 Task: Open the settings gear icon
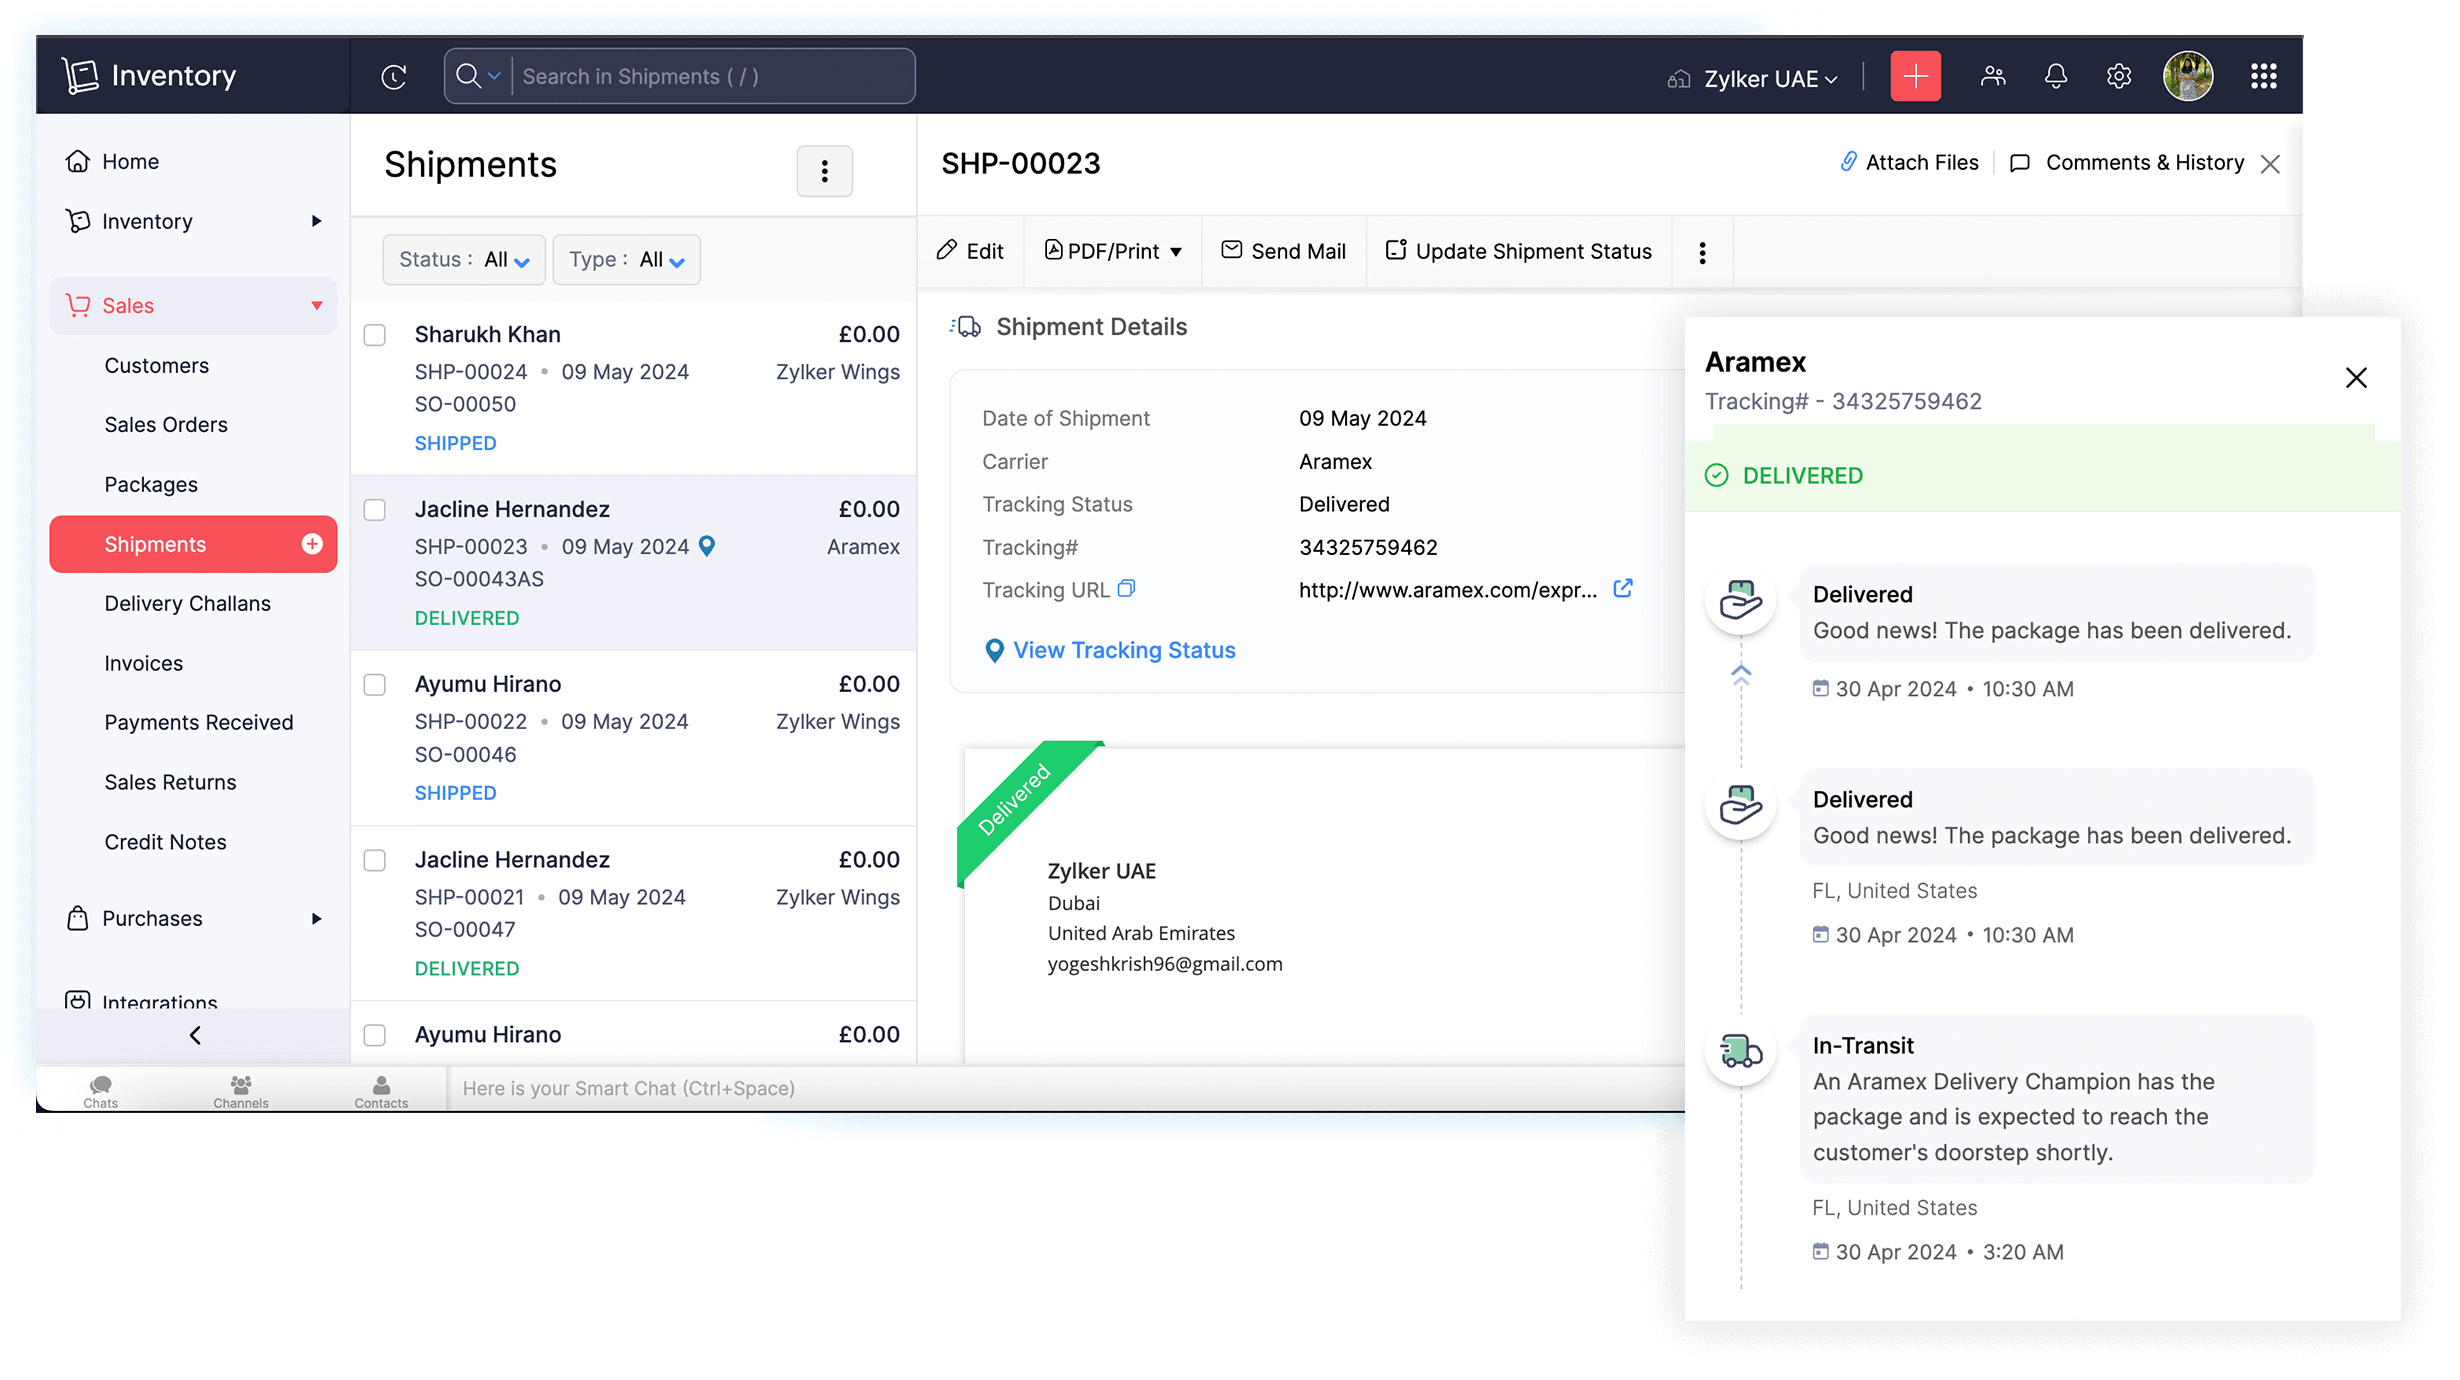2119,75
